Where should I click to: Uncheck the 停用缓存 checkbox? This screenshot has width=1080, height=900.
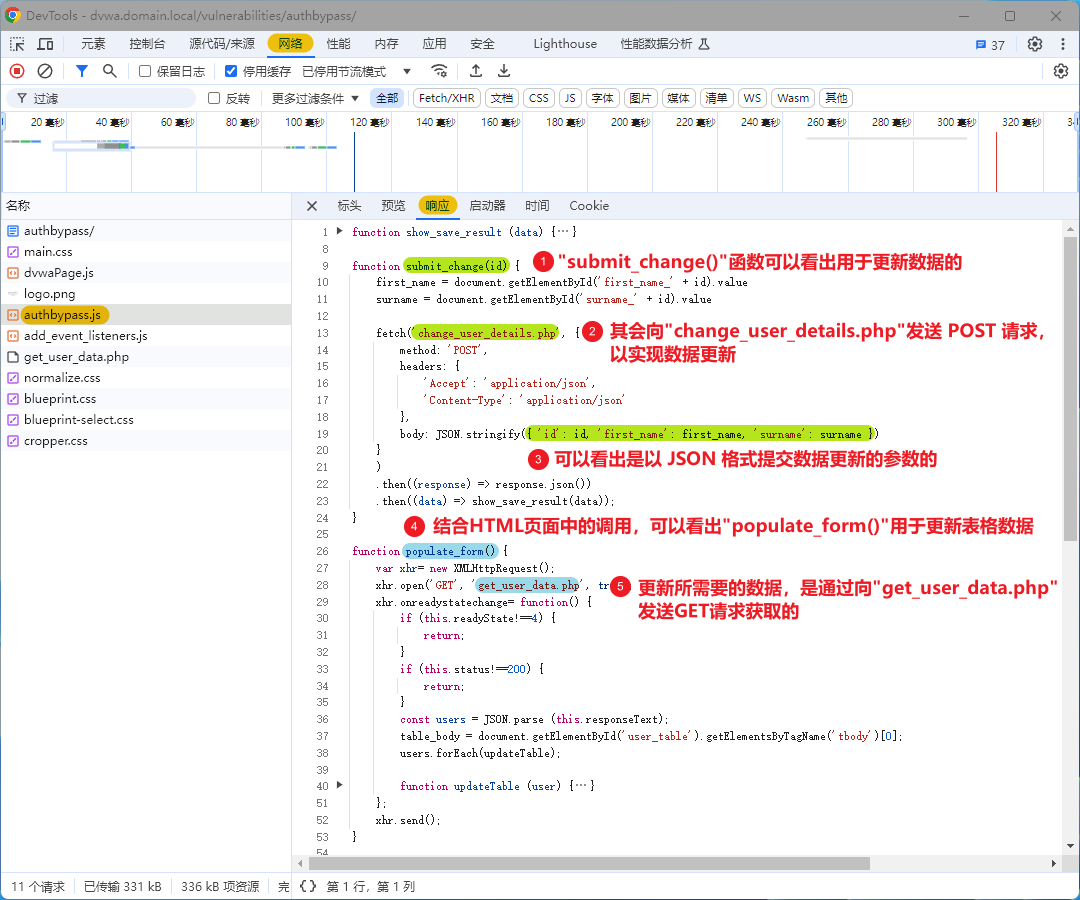231,71
